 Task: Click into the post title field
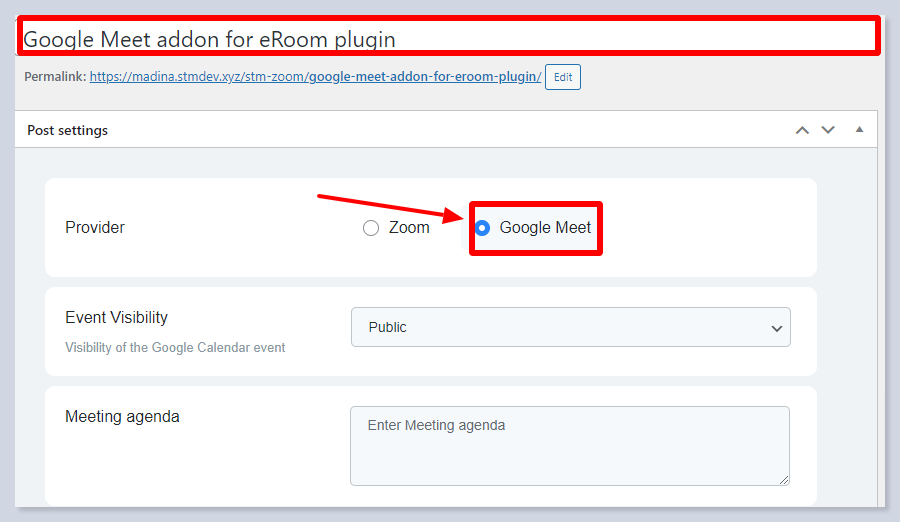448,39
